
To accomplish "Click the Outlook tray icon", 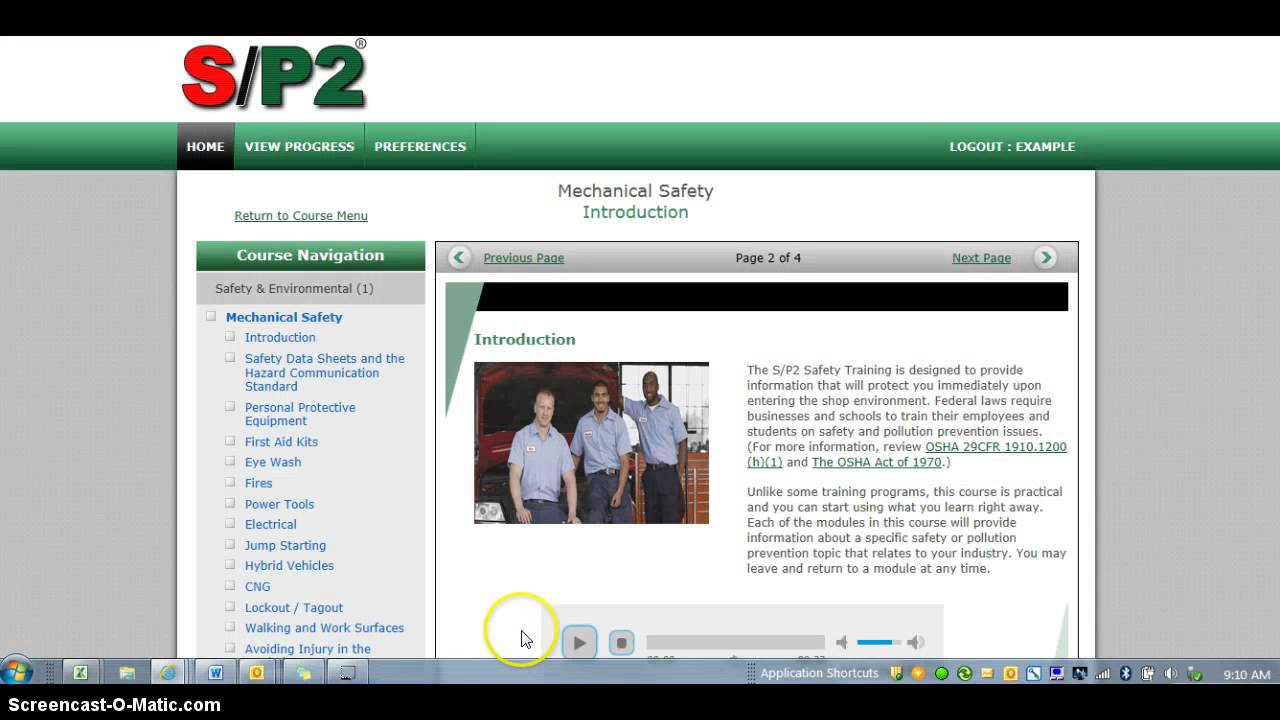I will tap(1010, 674).
